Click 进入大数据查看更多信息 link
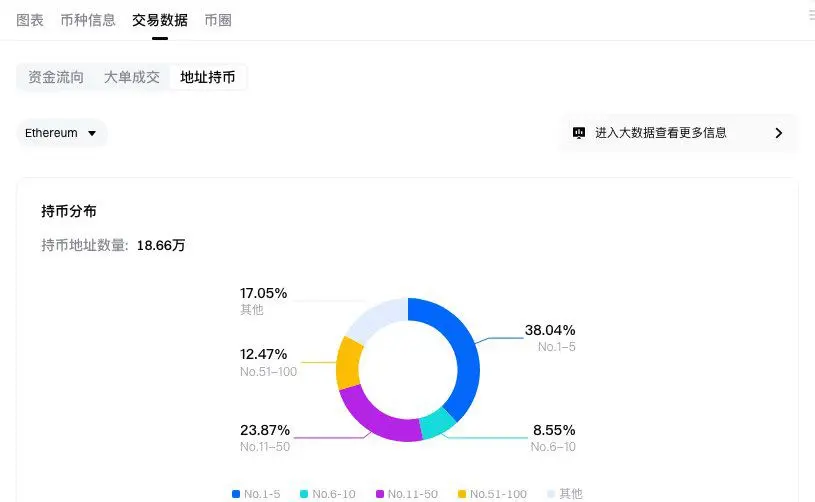The image size is (815, 502). click(661, 133)
